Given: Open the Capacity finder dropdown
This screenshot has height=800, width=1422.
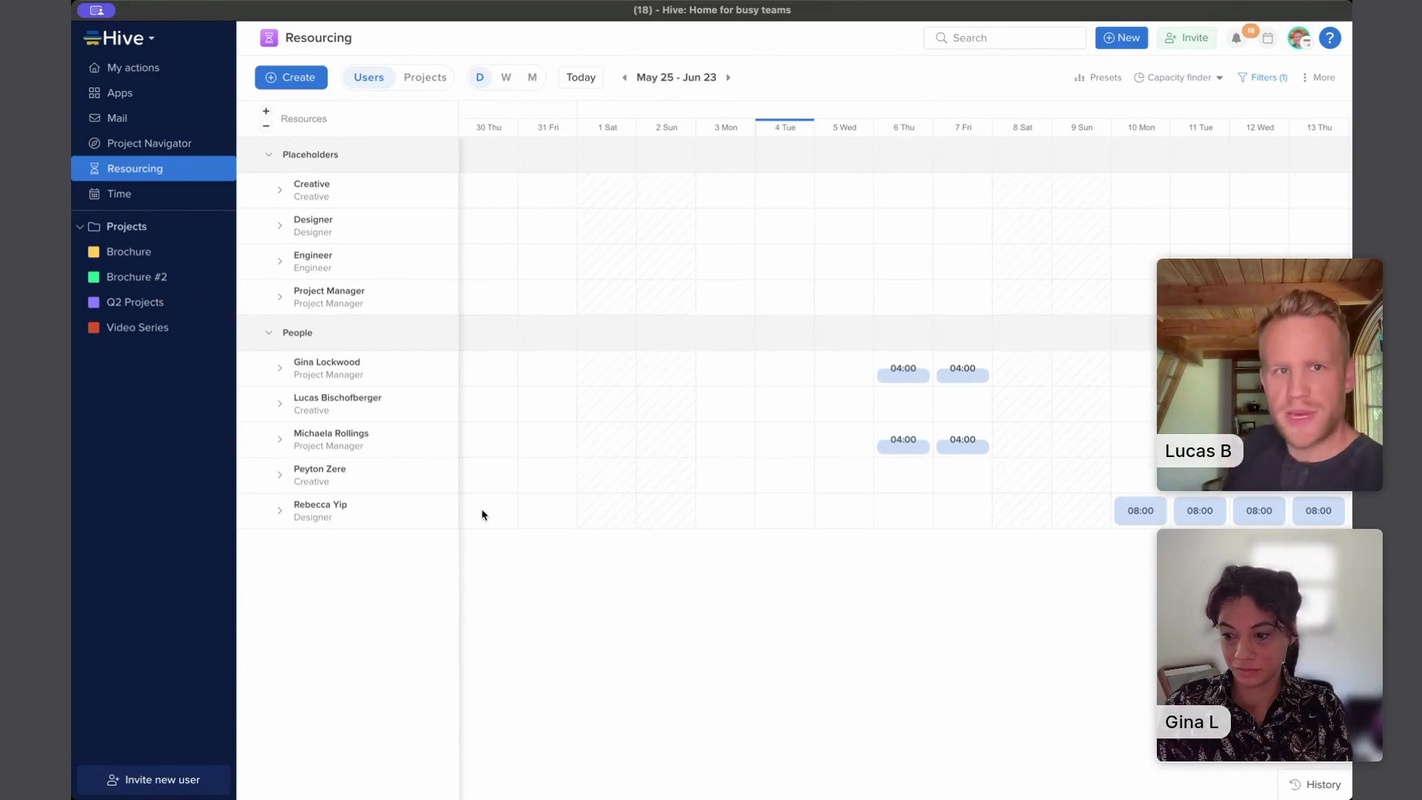Looking at the screenshot, I should 1178,77.
